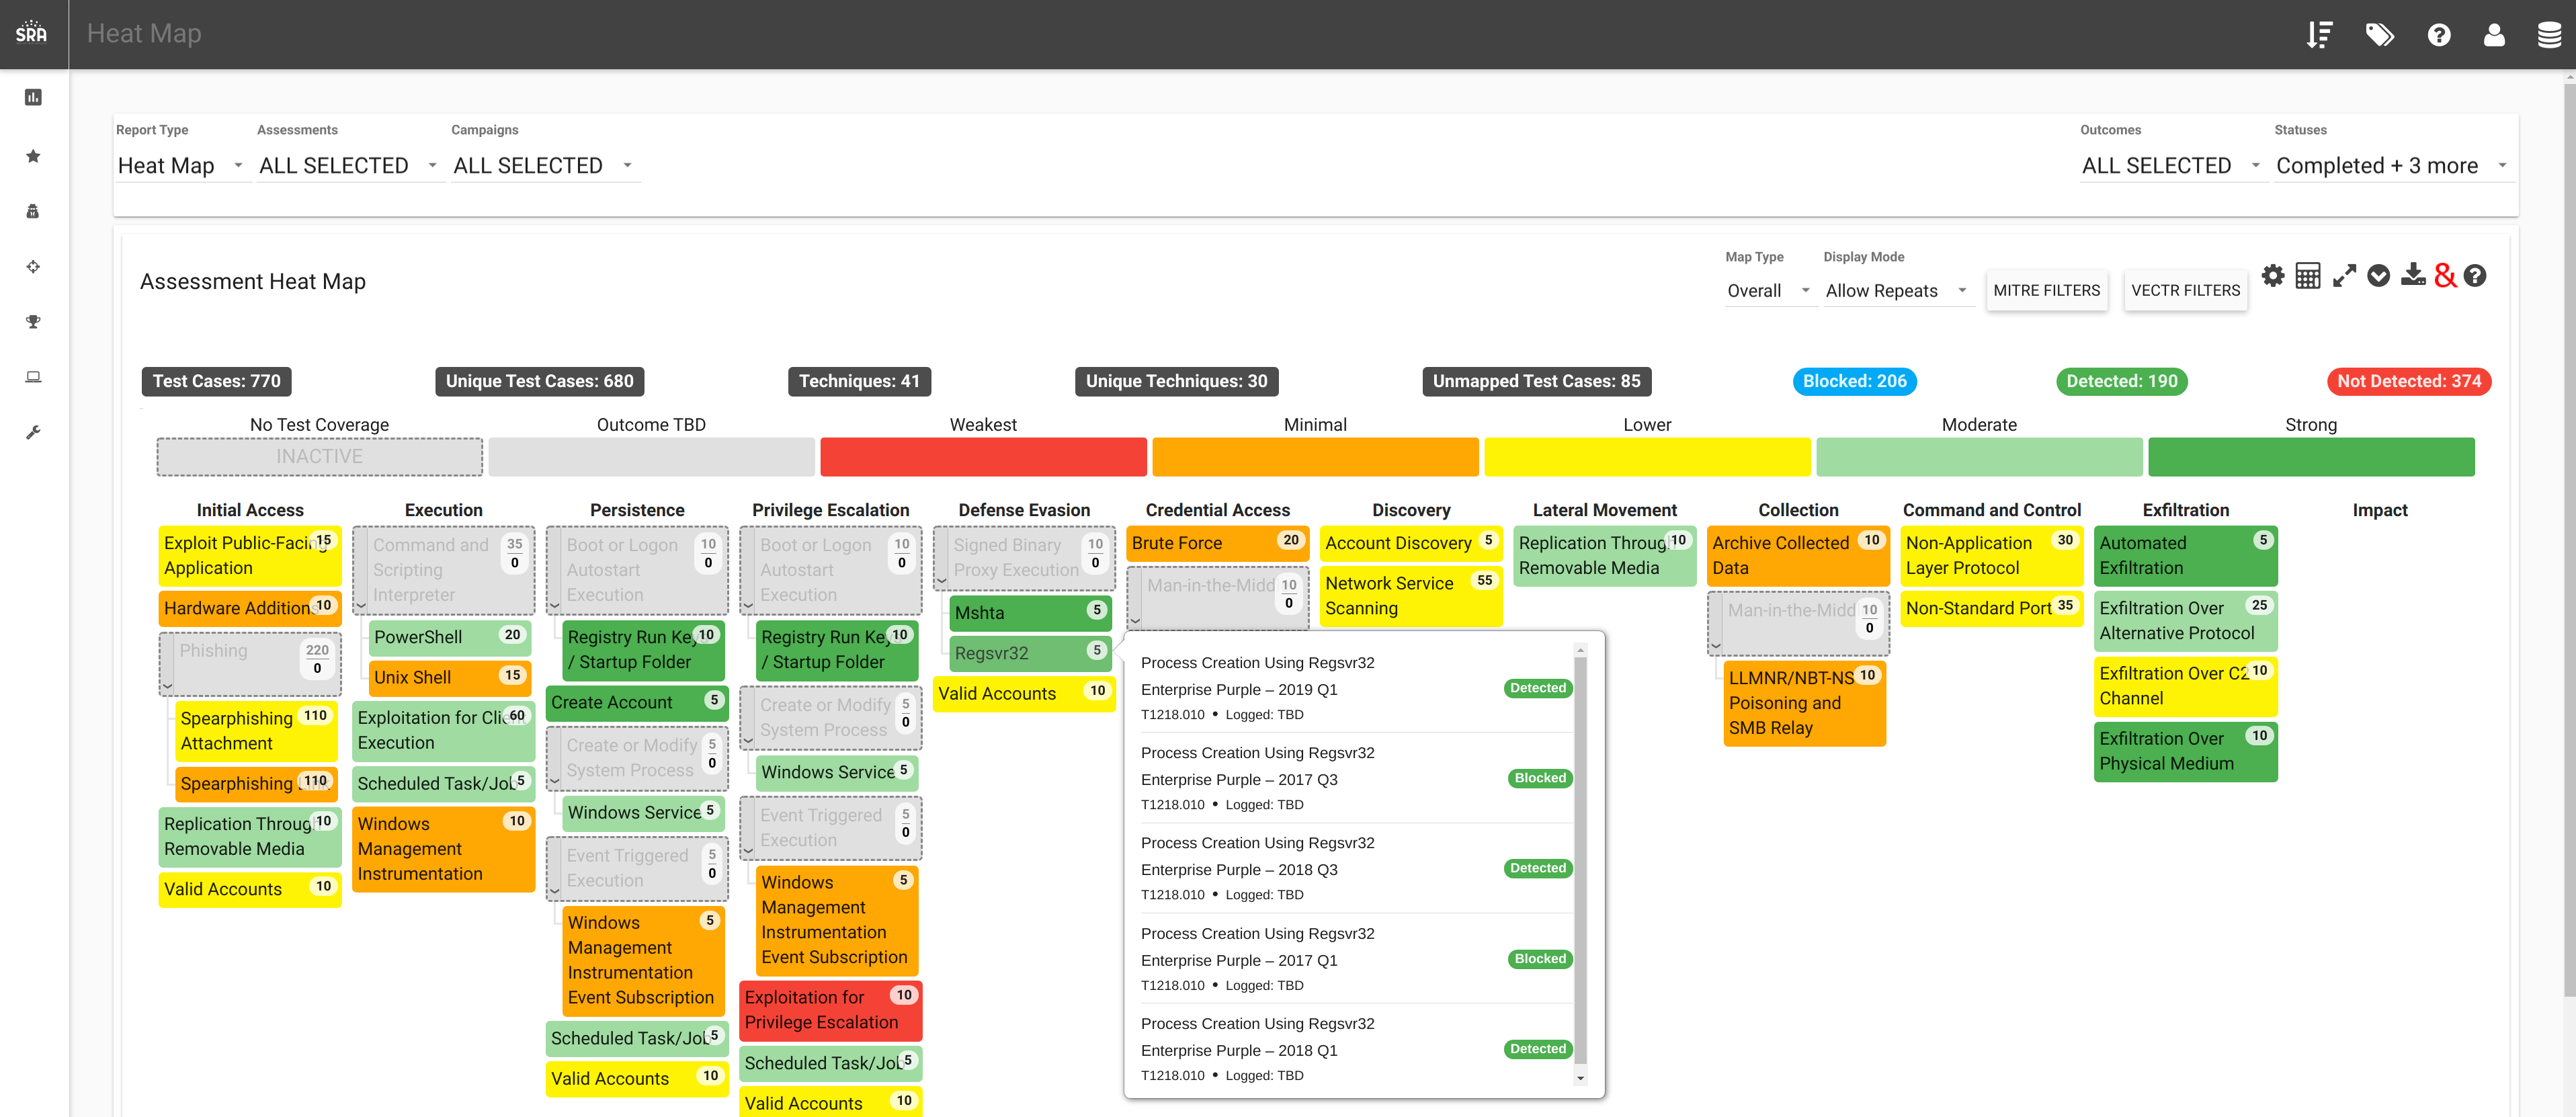
Task: Open the Display Mode Allow Repeats dropdown
Action: click(x=1895, y=291)
